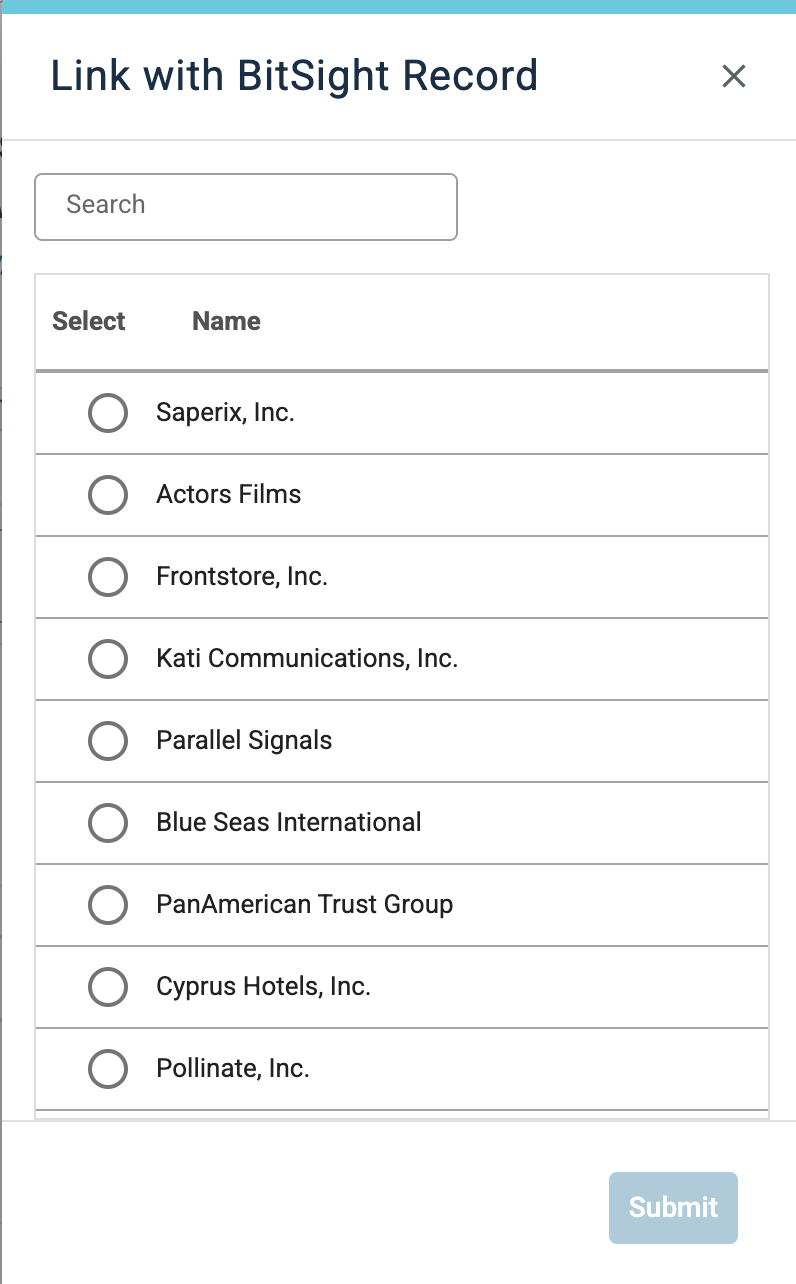Click the Submit button
Screen dimensions: 796x1284
[673, 1208]
